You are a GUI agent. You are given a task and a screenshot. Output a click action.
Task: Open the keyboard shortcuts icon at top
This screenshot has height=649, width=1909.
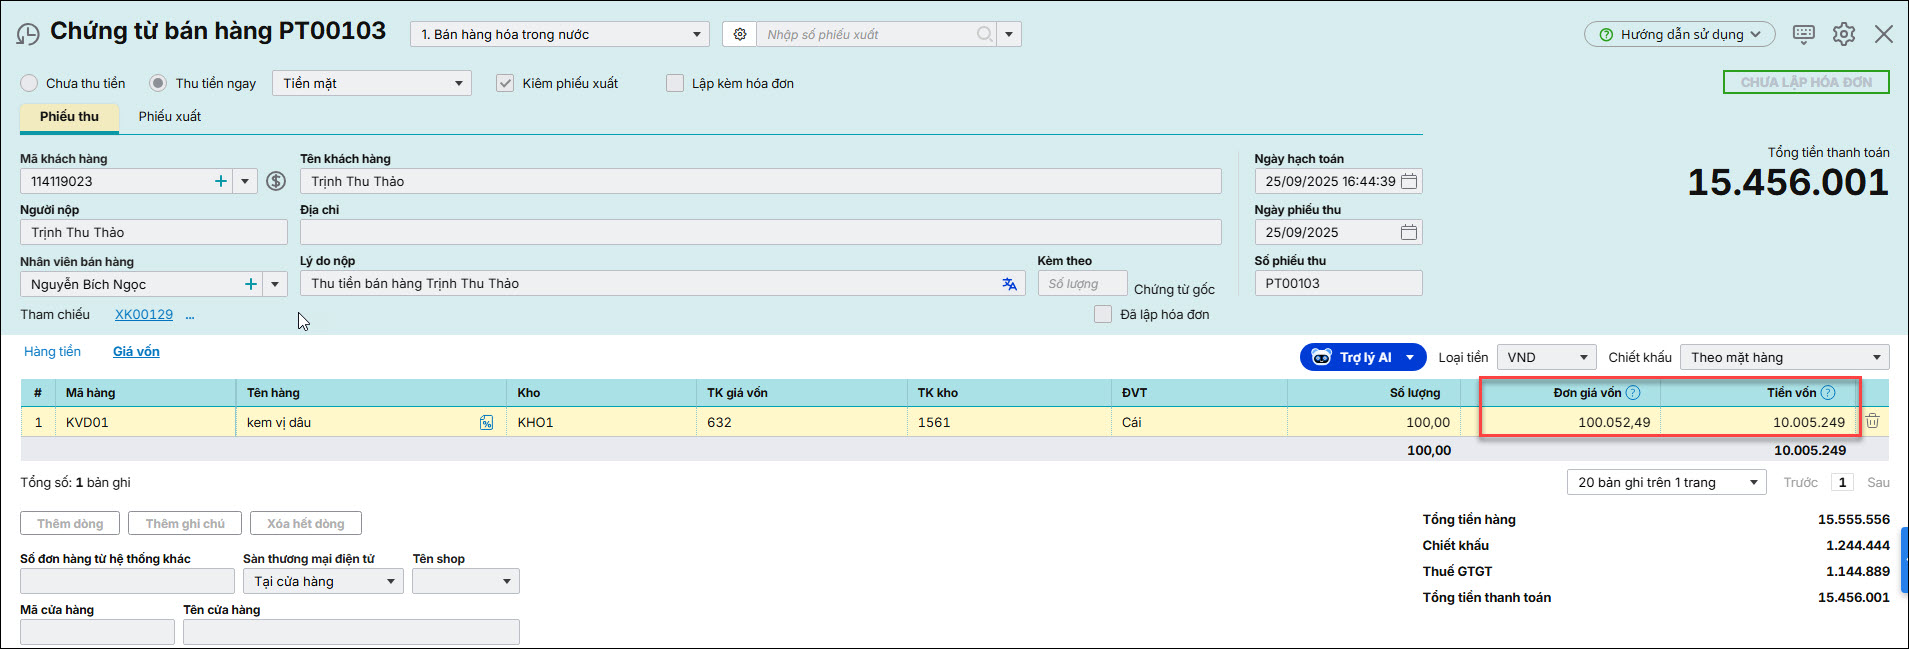pos(1804,34)
